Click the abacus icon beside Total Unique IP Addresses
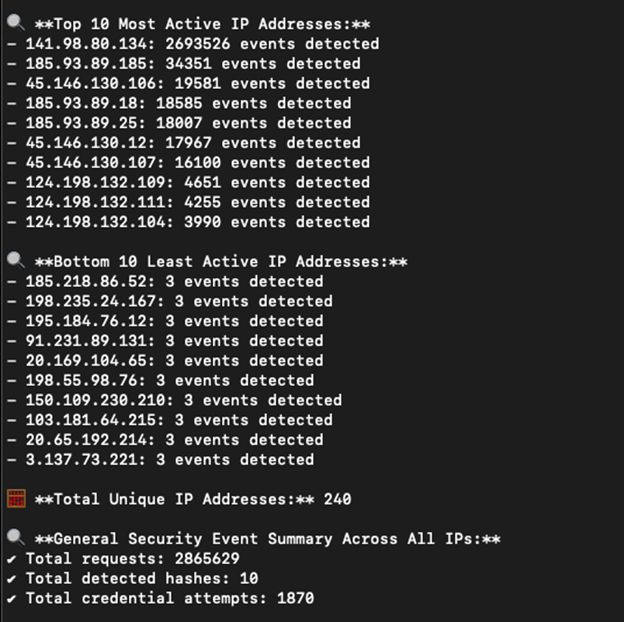Screen dimensions: 624x622 [15, 499]
